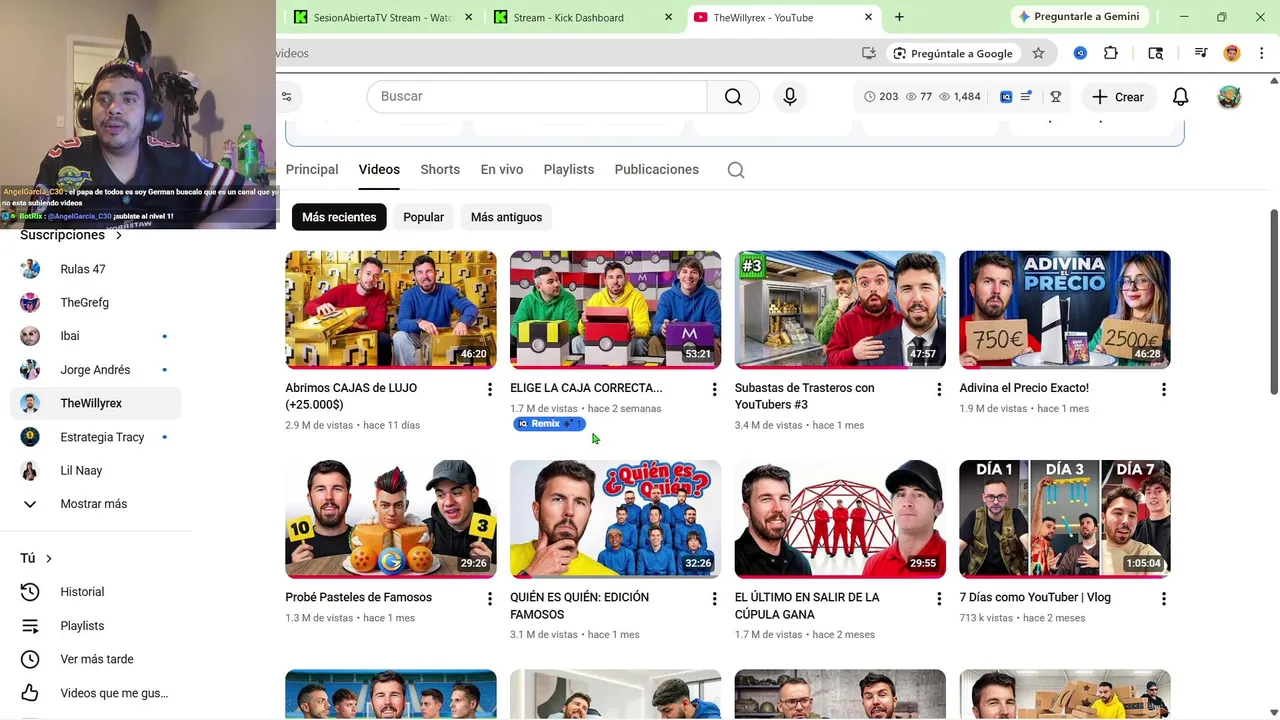Expand the Suscripciones section chevron

118,236
